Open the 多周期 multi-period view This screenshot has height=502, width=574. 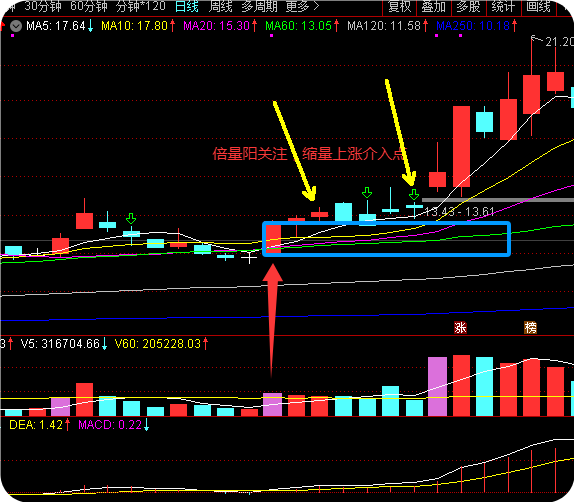(259, 6)
